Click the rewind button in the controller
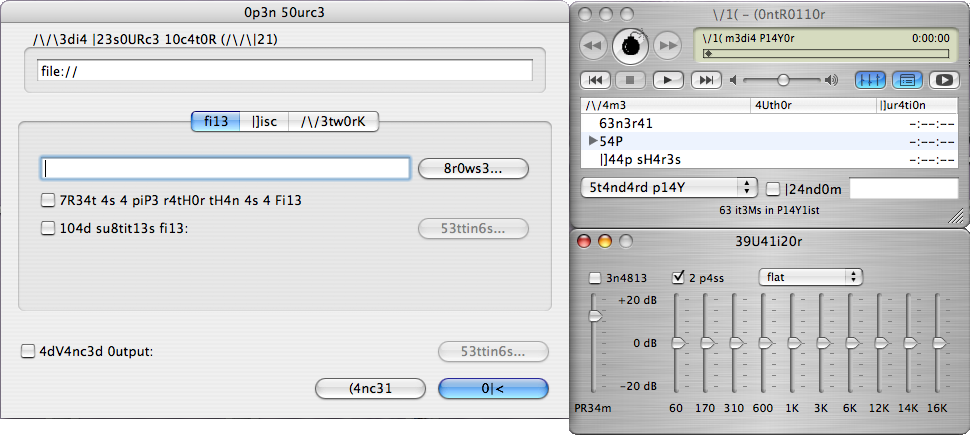Viewport: 970px width, 435px height. click(x=592, y=45)
